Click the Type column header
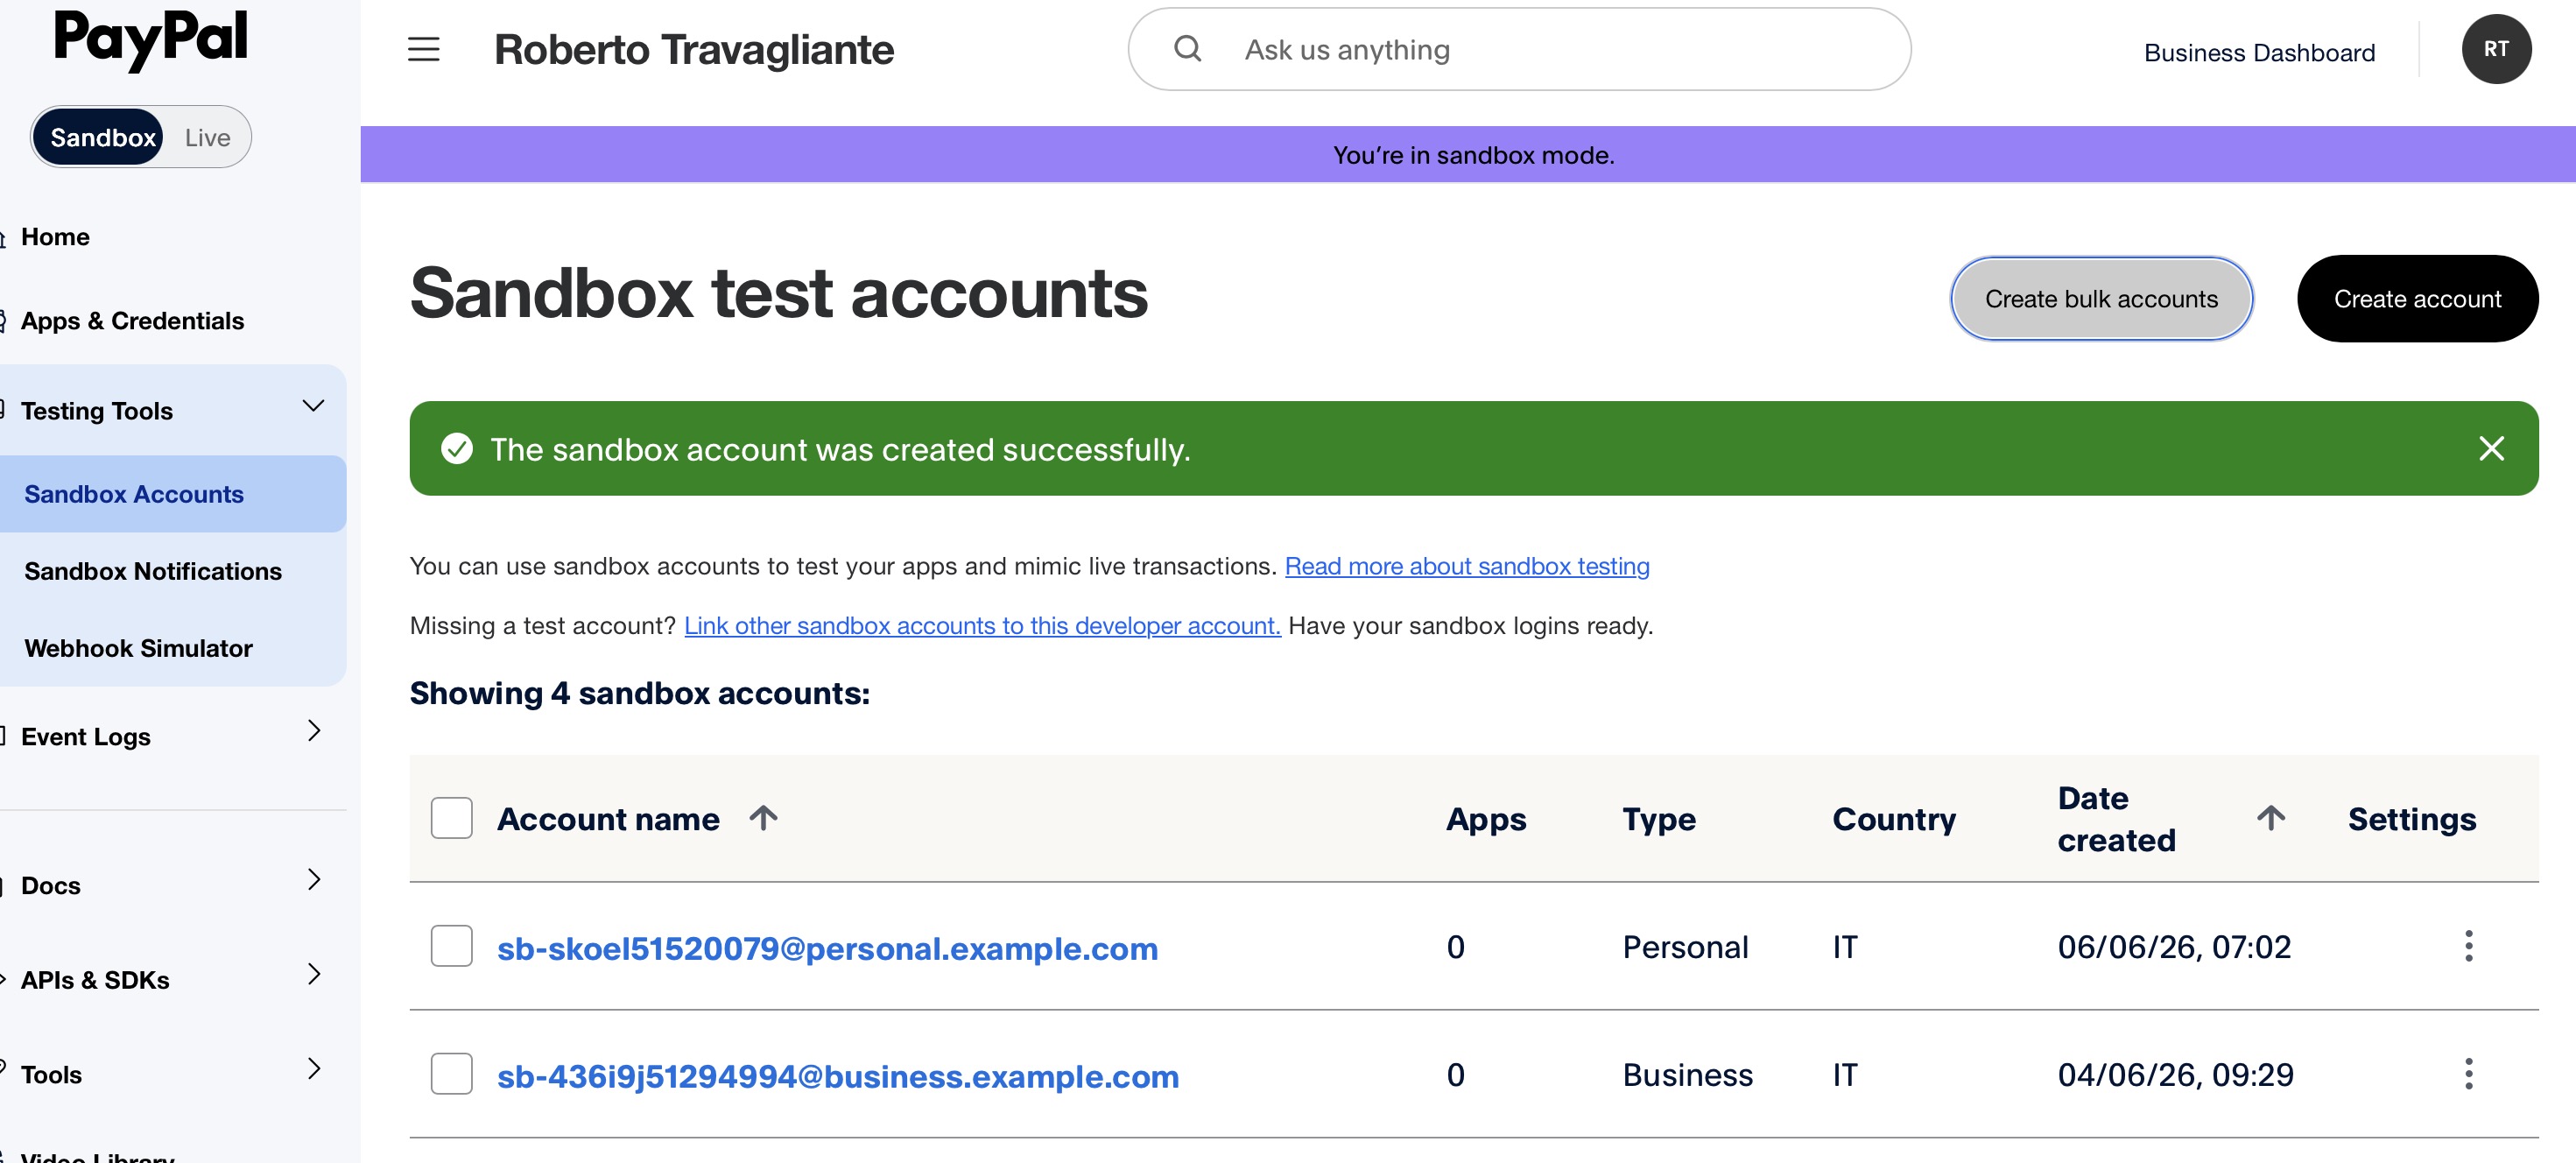The height and width of the screenshot is (1163, 2576). 1659,819
